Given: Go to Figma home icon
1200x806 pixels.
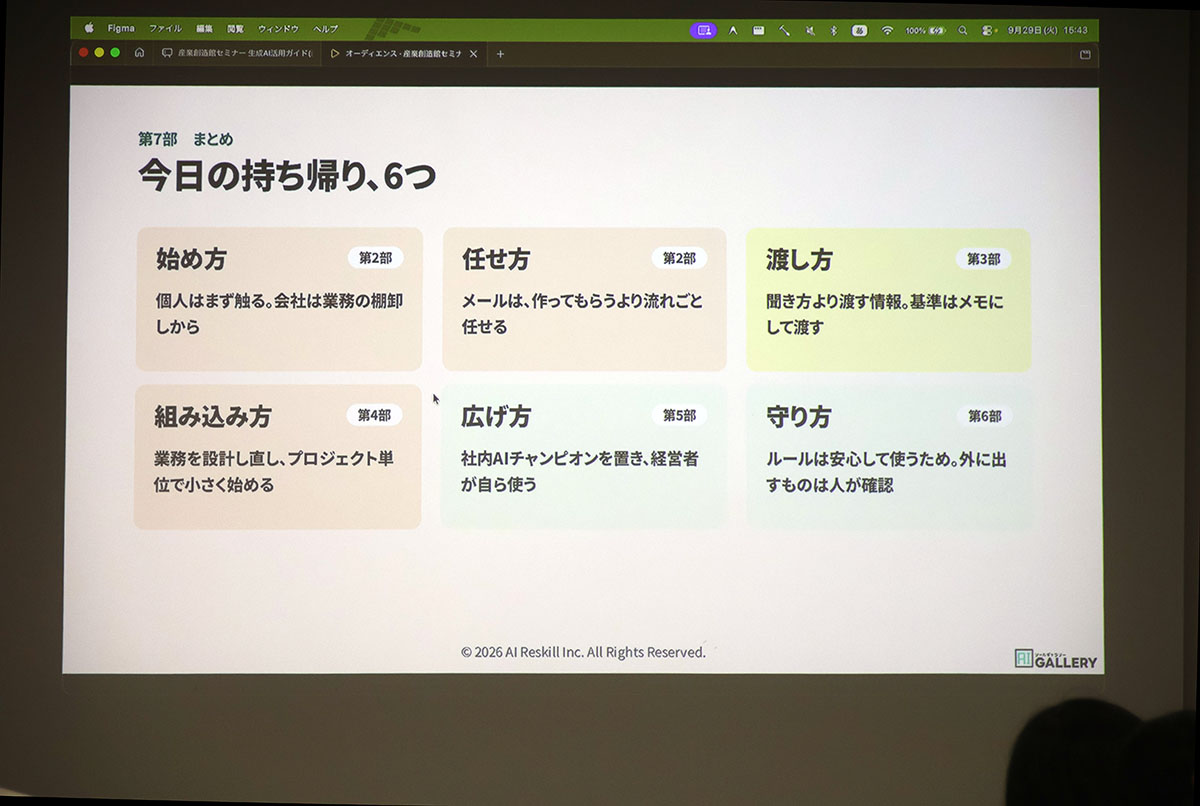Looking at the screenshot, I should pos(139,53).
